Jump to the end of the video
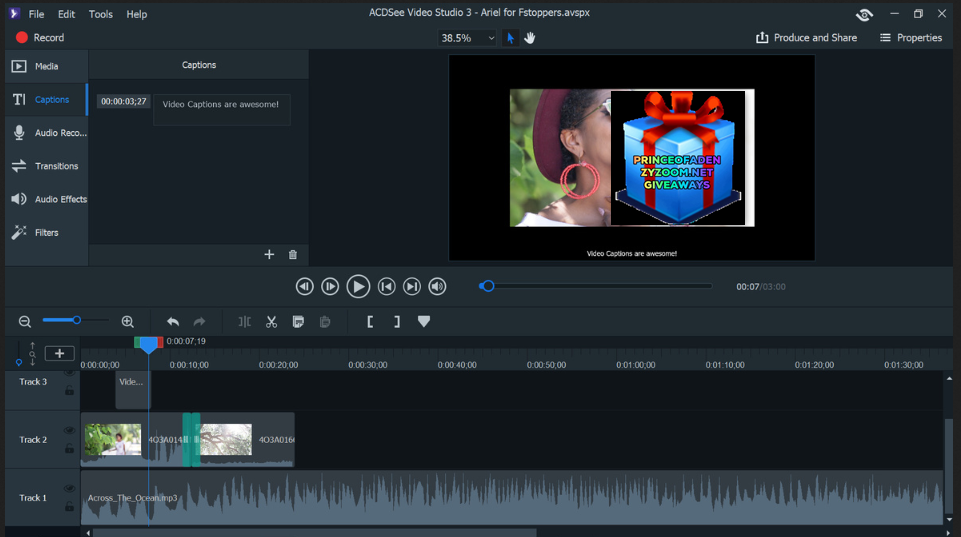This screenshot has width=961, height=537. 412,286
